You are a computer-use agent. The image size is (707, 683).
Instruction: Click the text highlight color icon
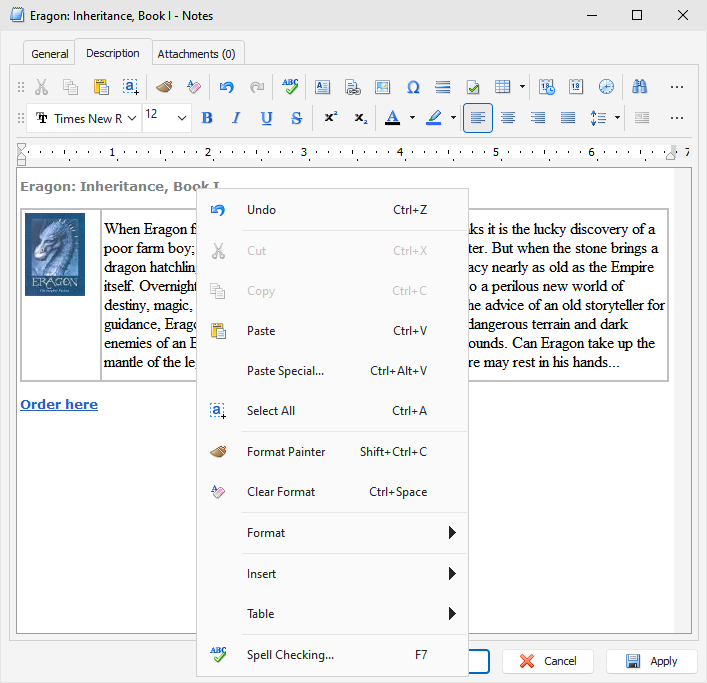(434, 118)
